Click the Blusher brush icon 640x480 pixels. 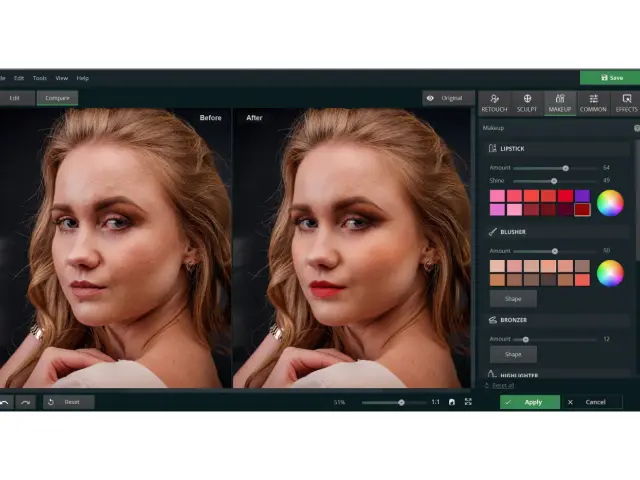493,232
